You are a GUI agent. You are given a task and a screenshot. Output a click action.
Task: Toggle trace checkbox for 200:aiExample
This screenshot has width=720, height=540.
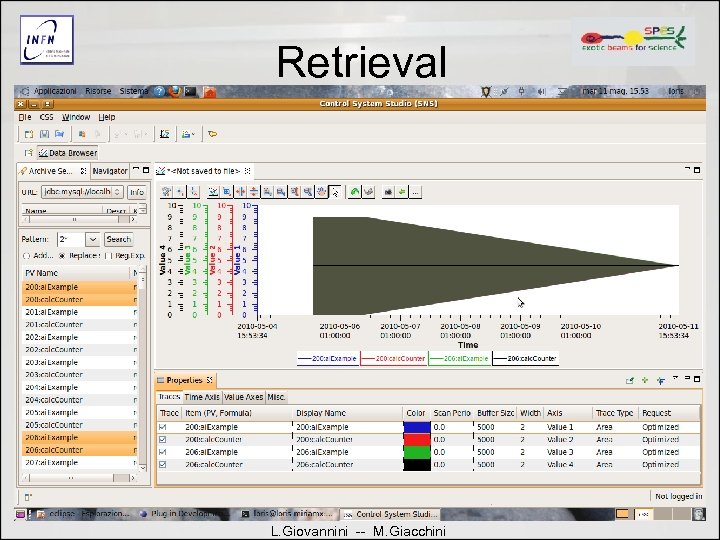[163, 427]
